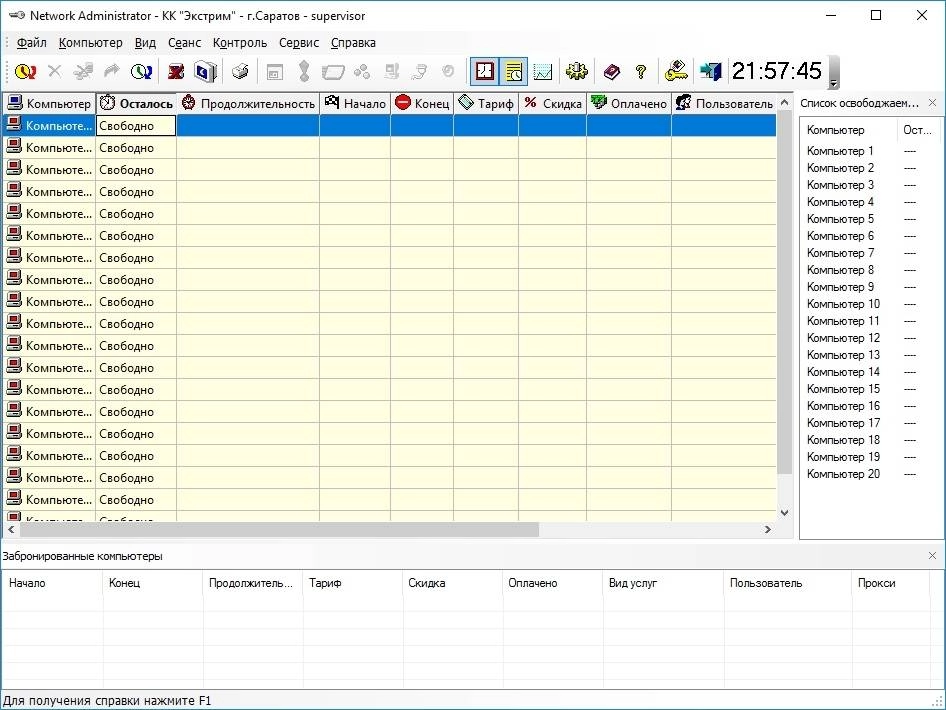Select Компьютер 5 in the freeing list
Viewport: 946px width, 710px height.
840,218
